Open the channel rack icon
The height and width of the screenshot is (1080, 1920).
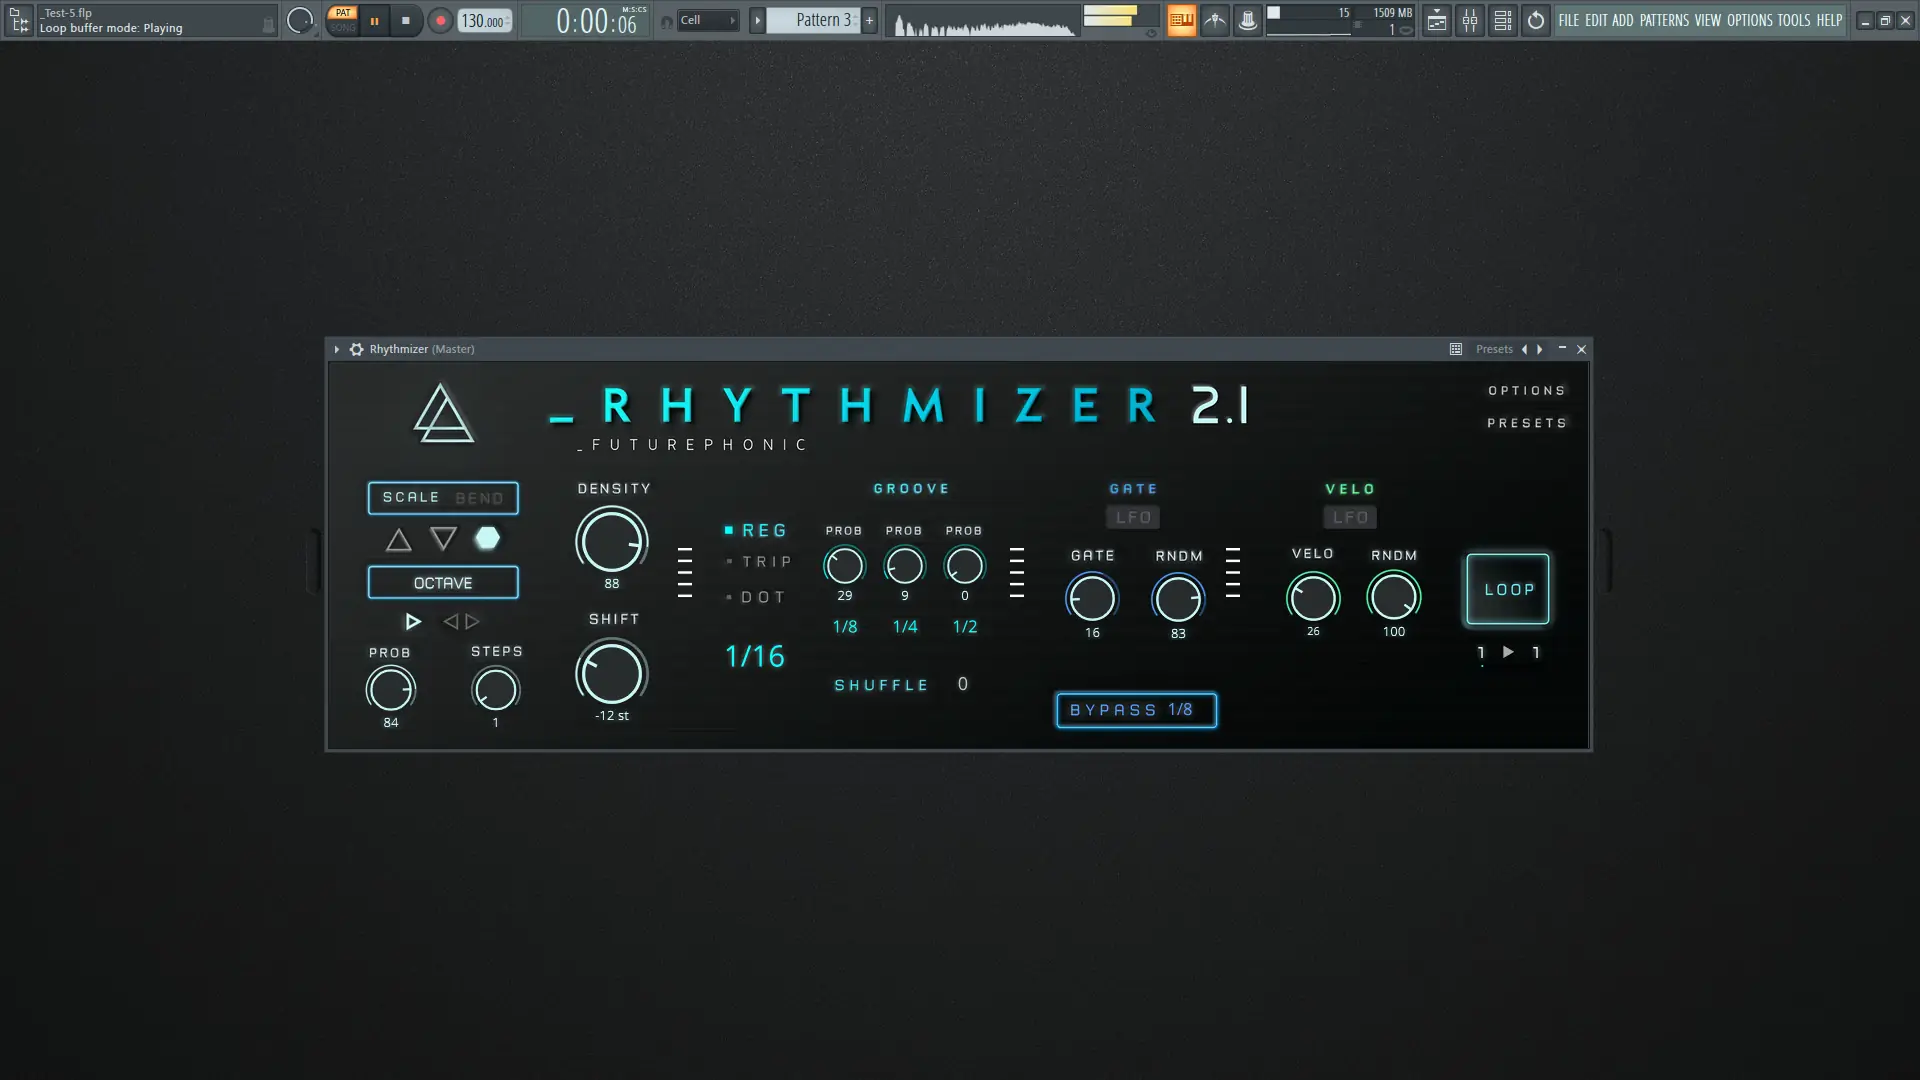[1502, 20]
